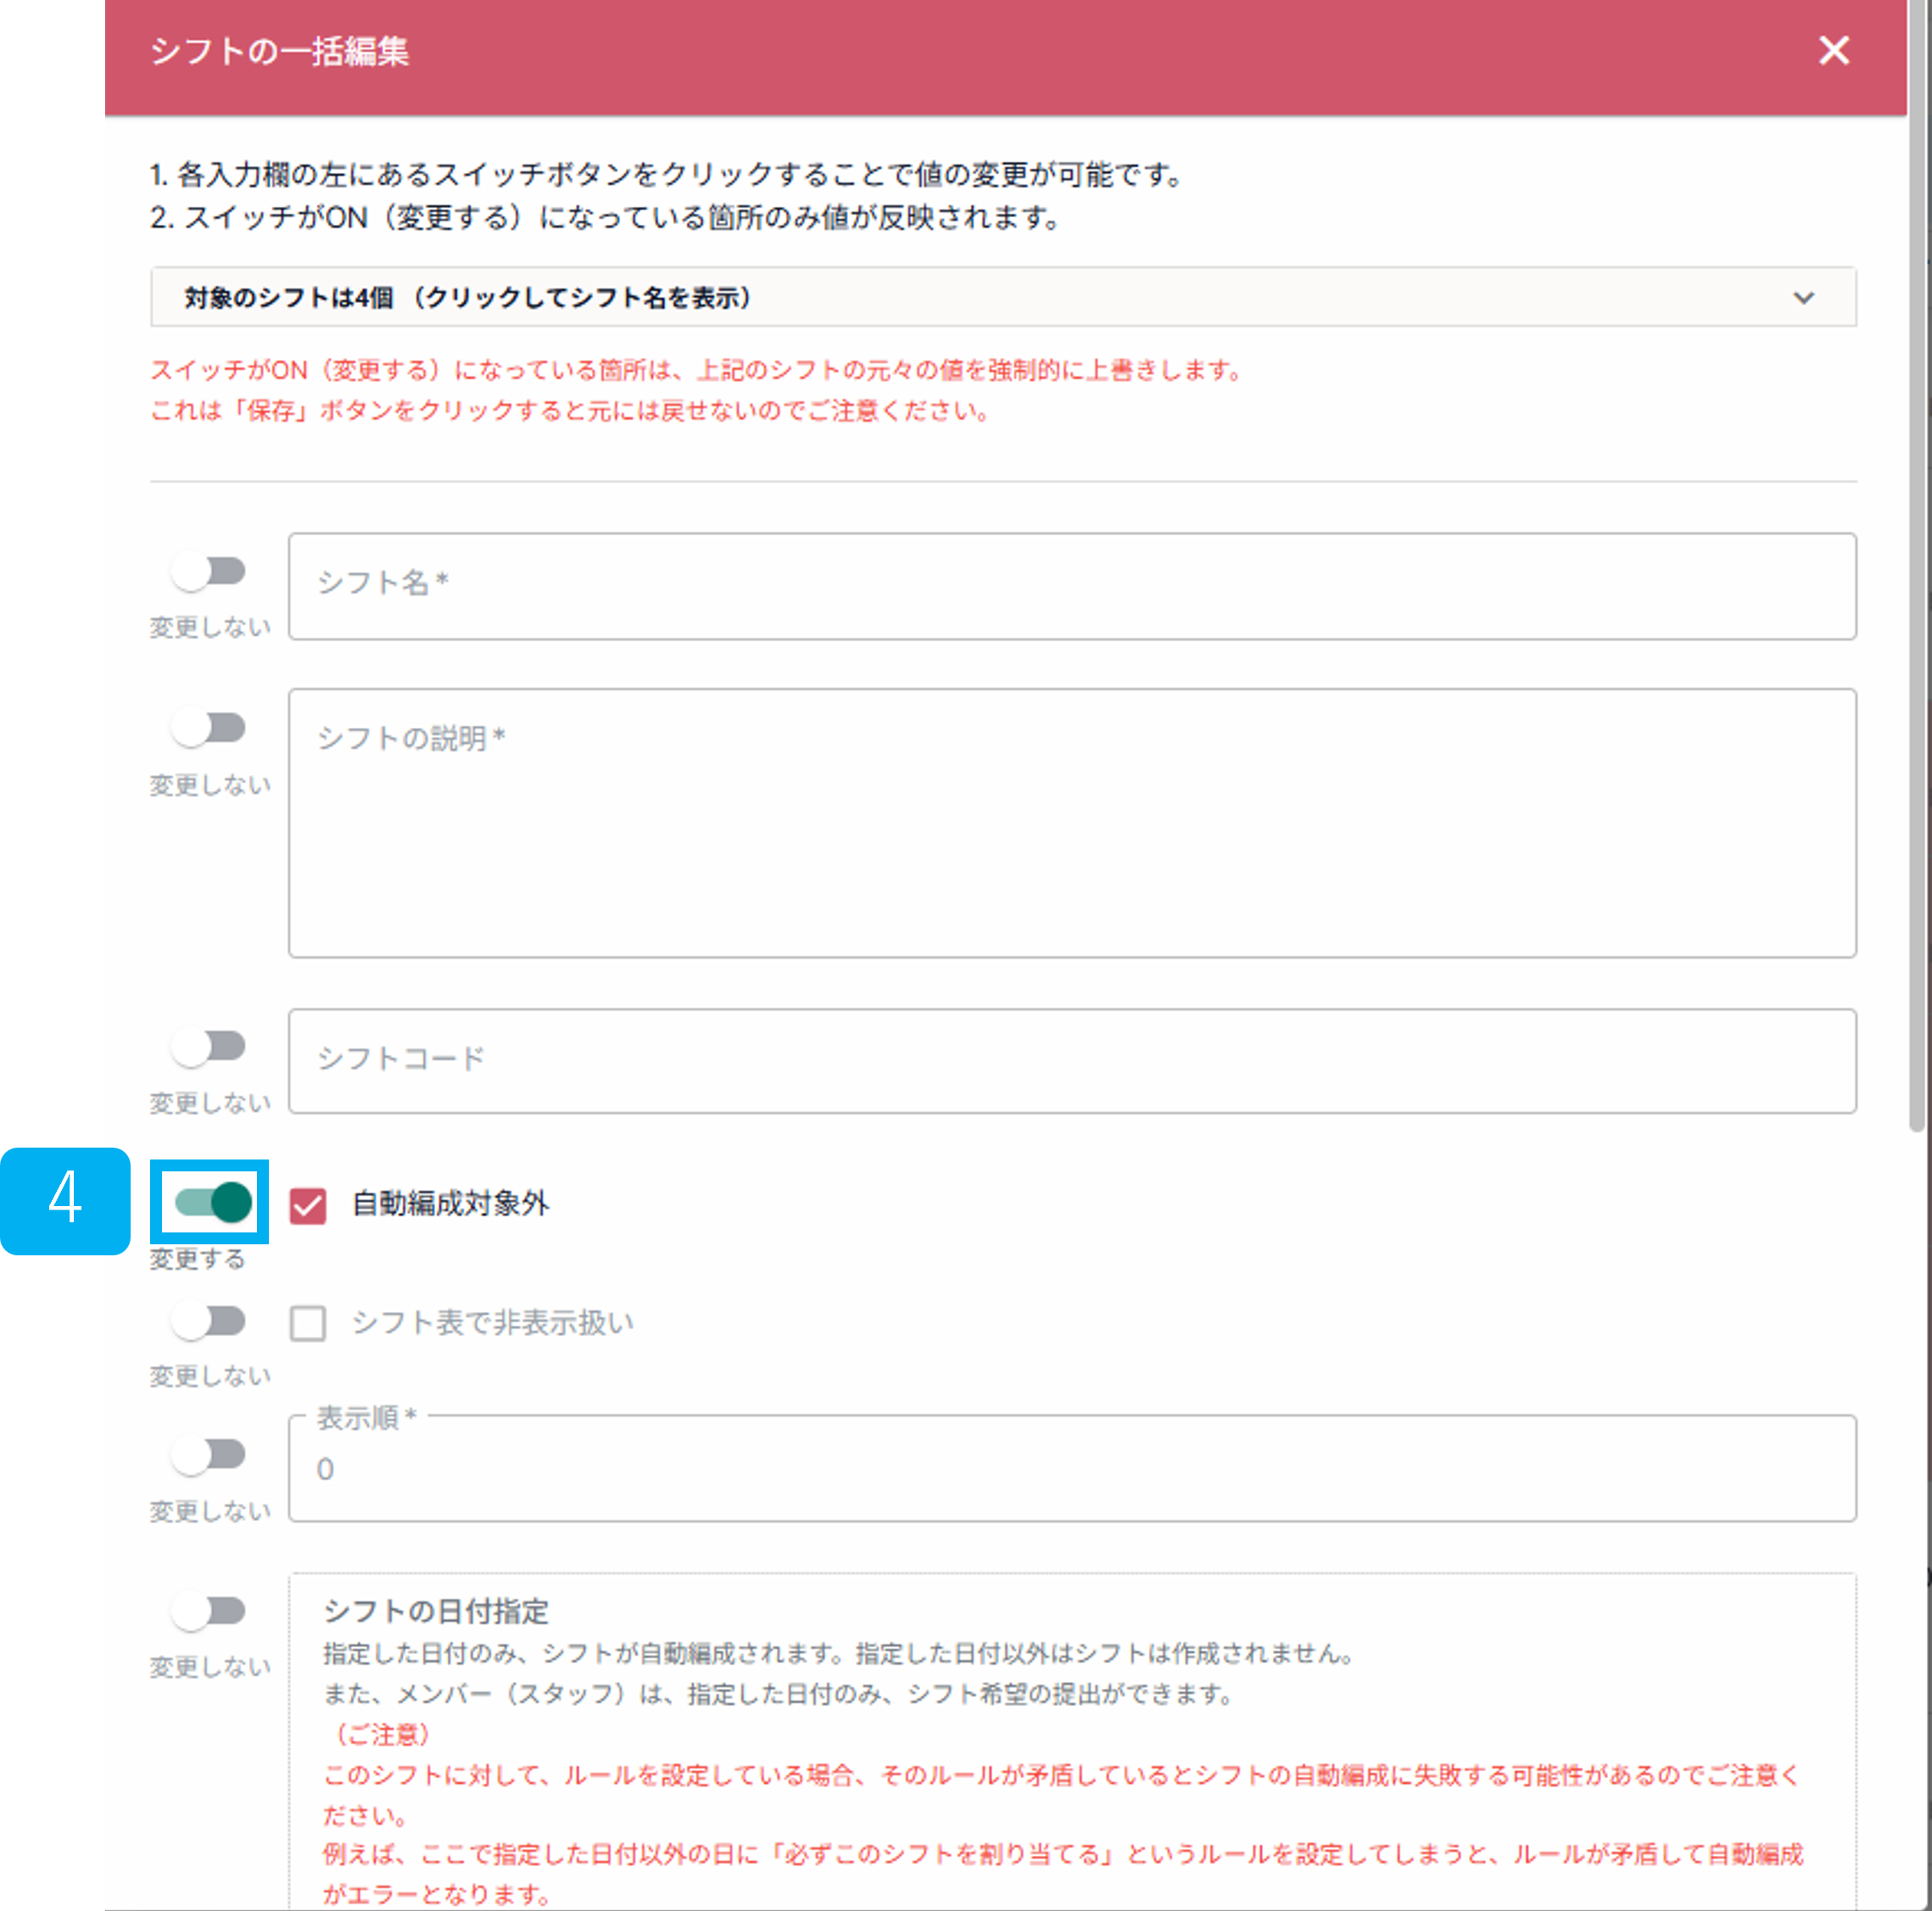Toggle the switch beside シフトコード
This screenshot has height=1911, width=1932.
click(x=209, y=1045)
